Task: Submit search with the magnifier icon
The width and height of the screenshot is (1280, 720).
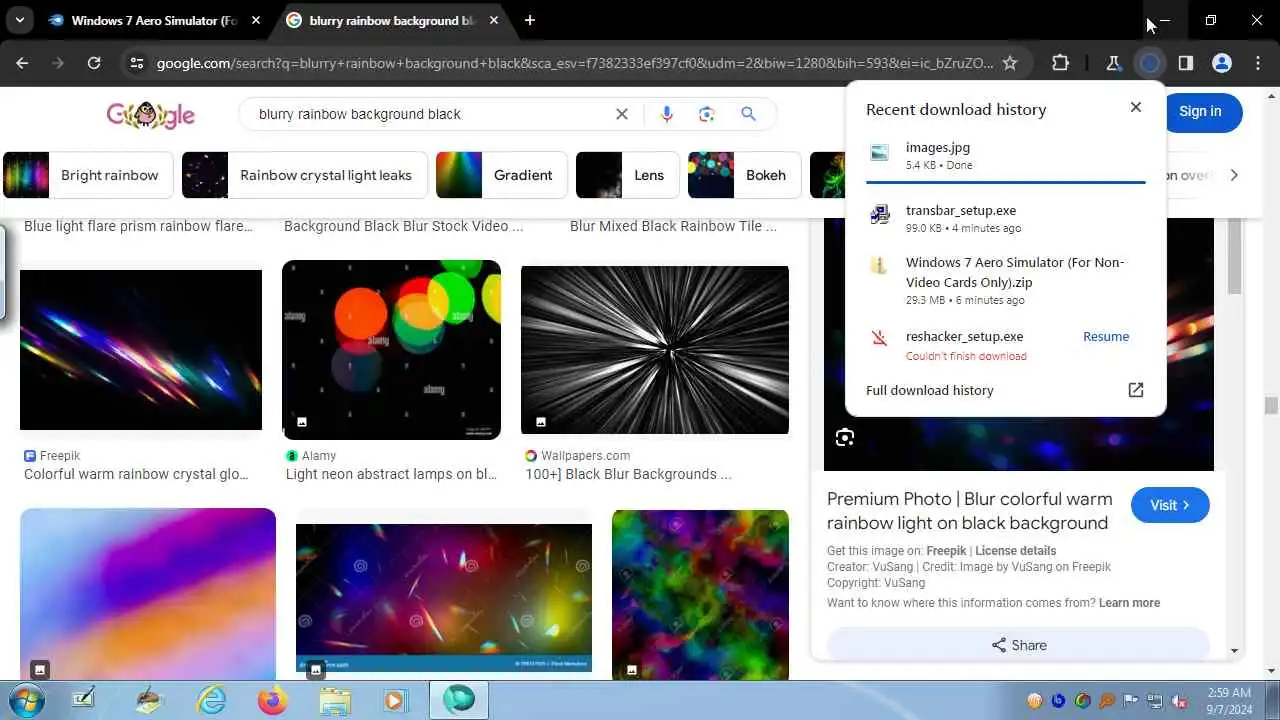Action: tap(748, 114)
